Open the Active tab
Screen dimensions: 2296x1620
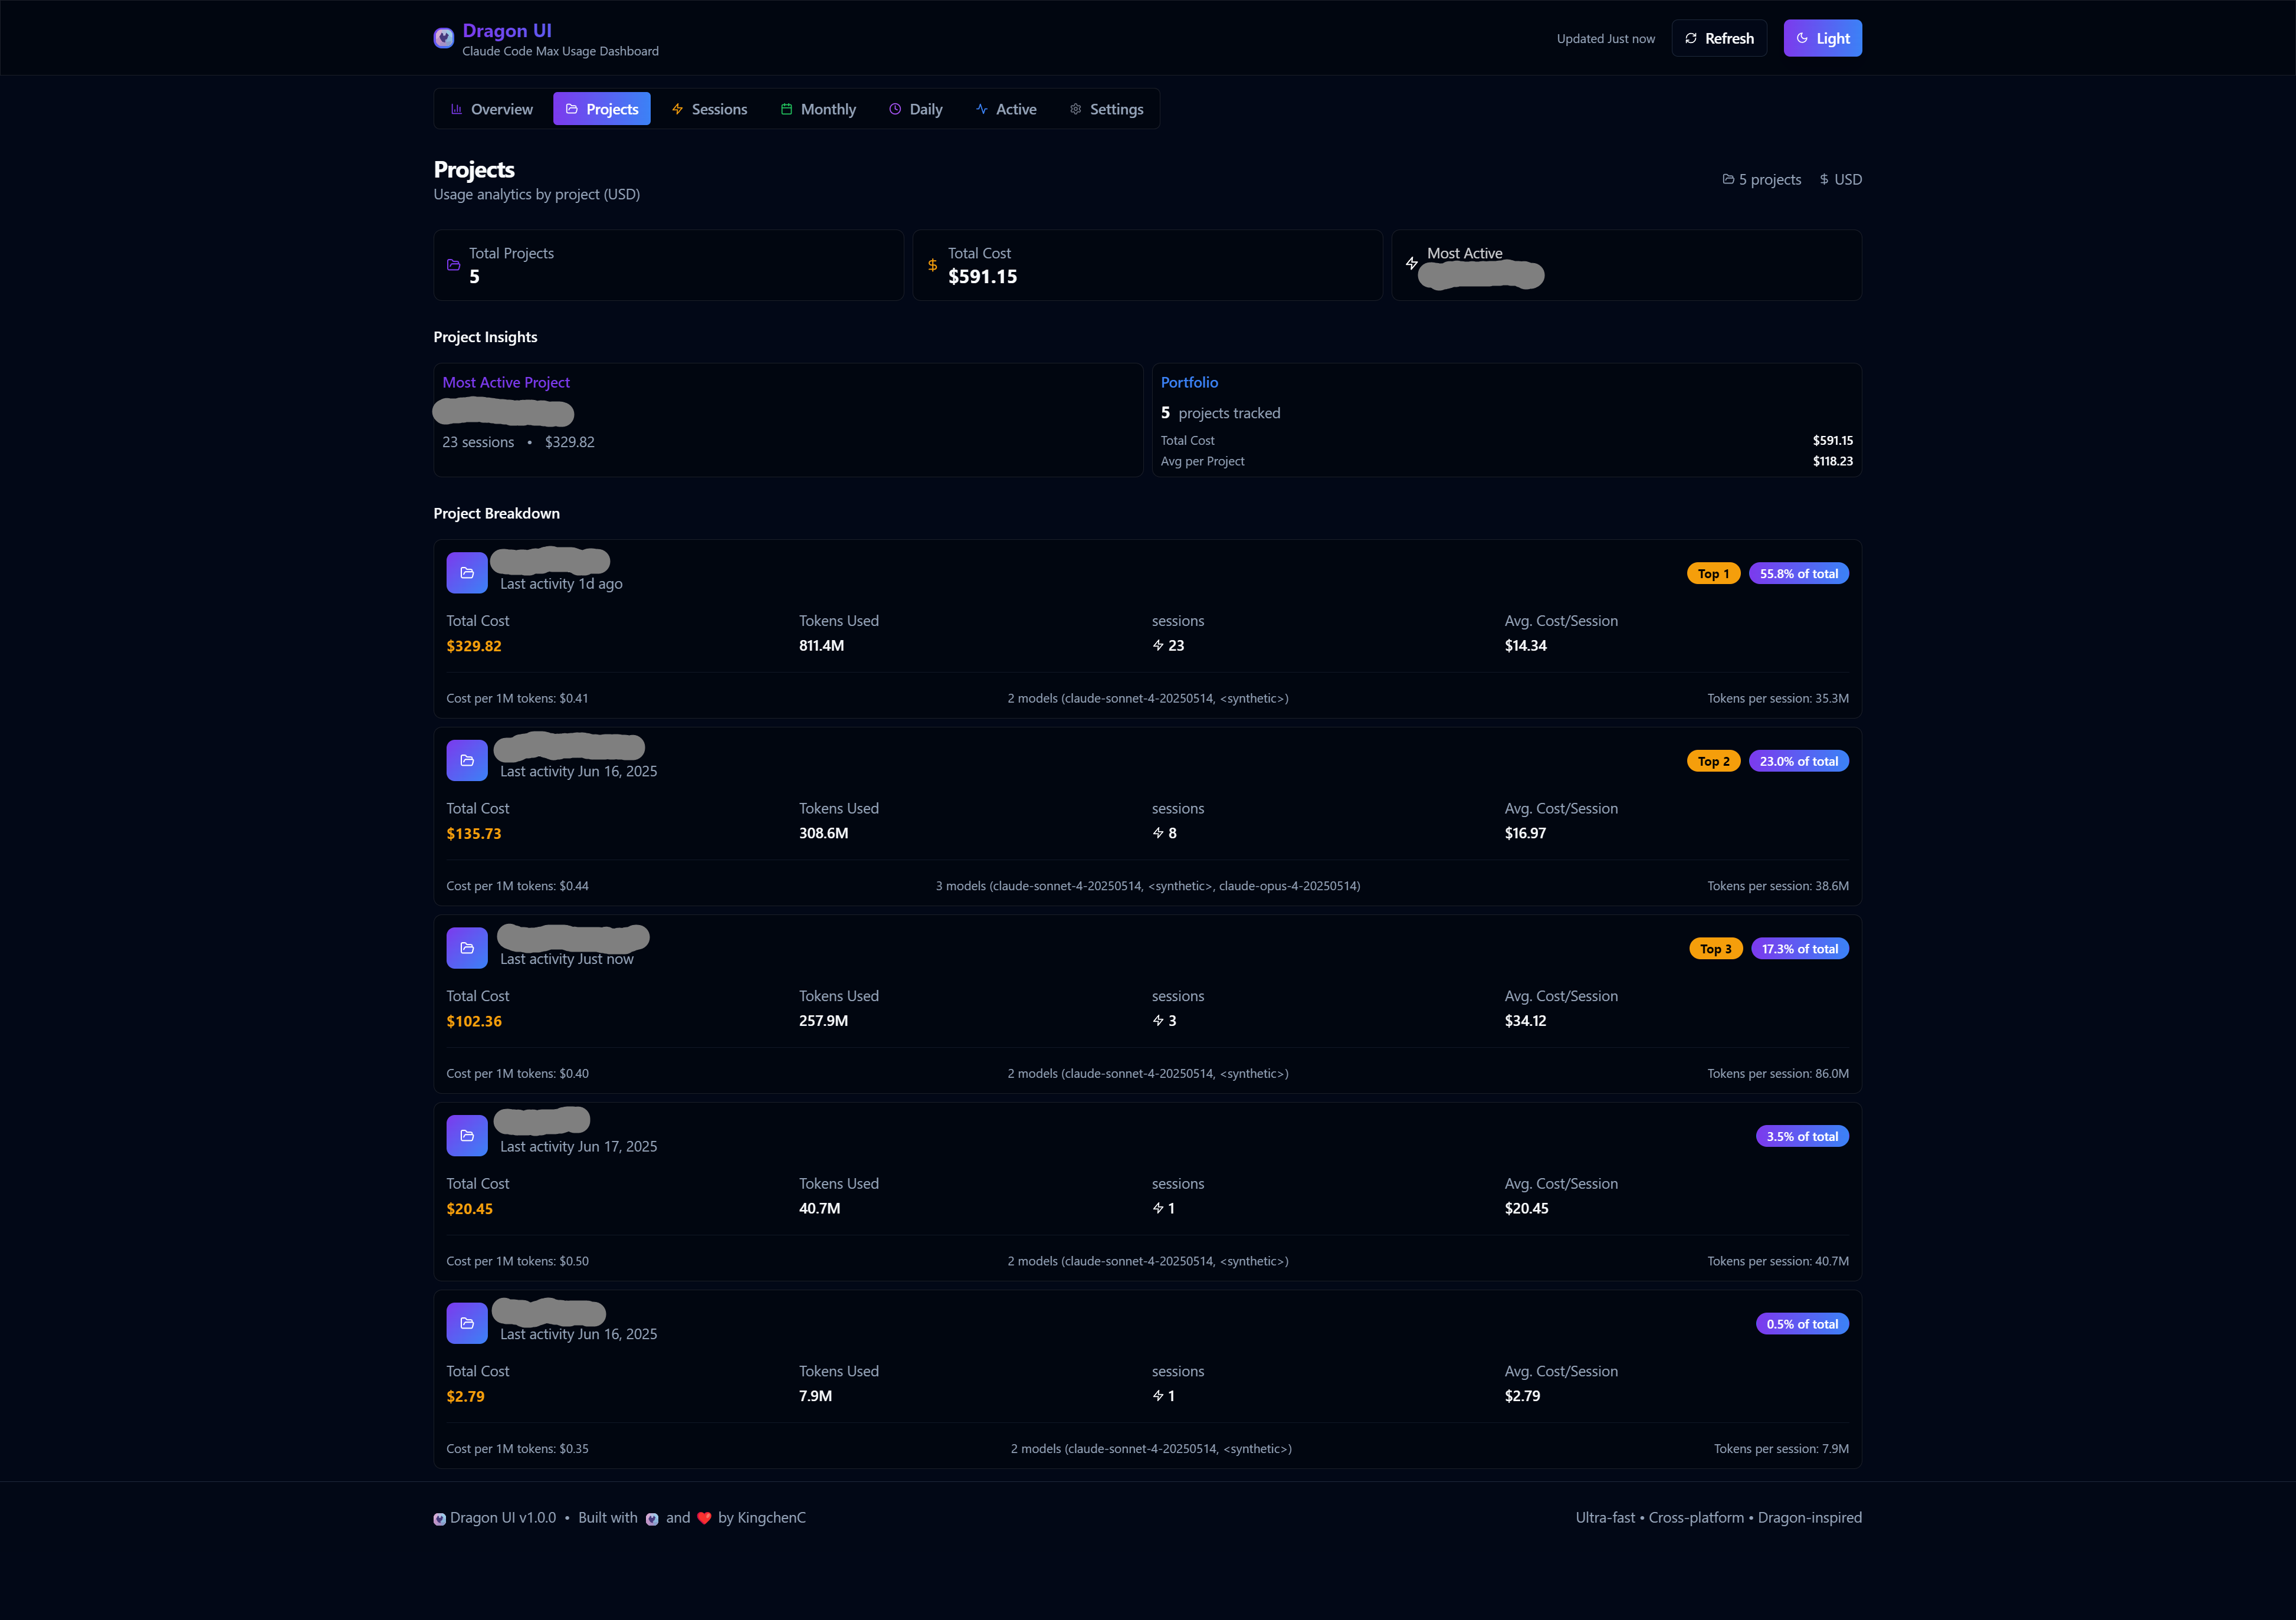[x=1006, y=109]
